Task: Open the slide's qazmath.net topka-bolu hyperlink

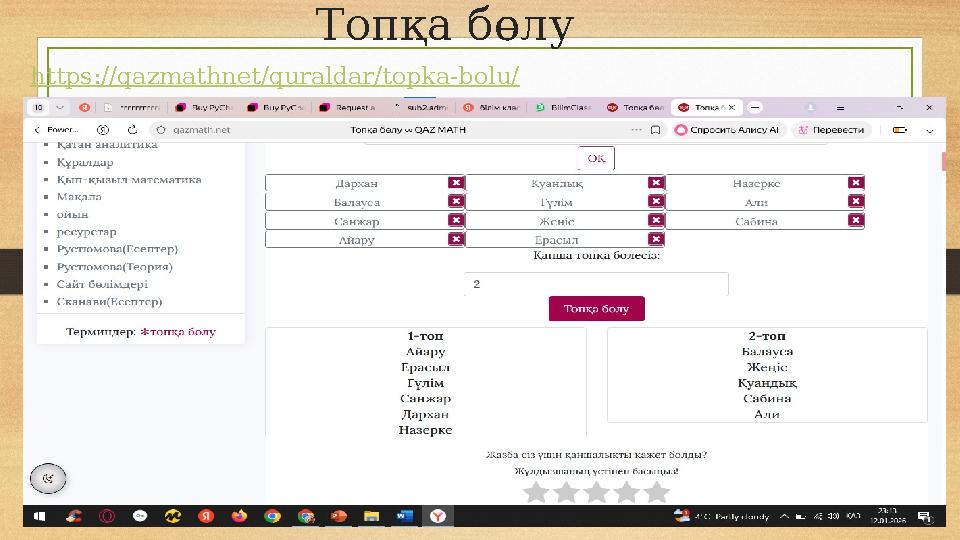Action: pyautogui.click(x=276, y=76)
